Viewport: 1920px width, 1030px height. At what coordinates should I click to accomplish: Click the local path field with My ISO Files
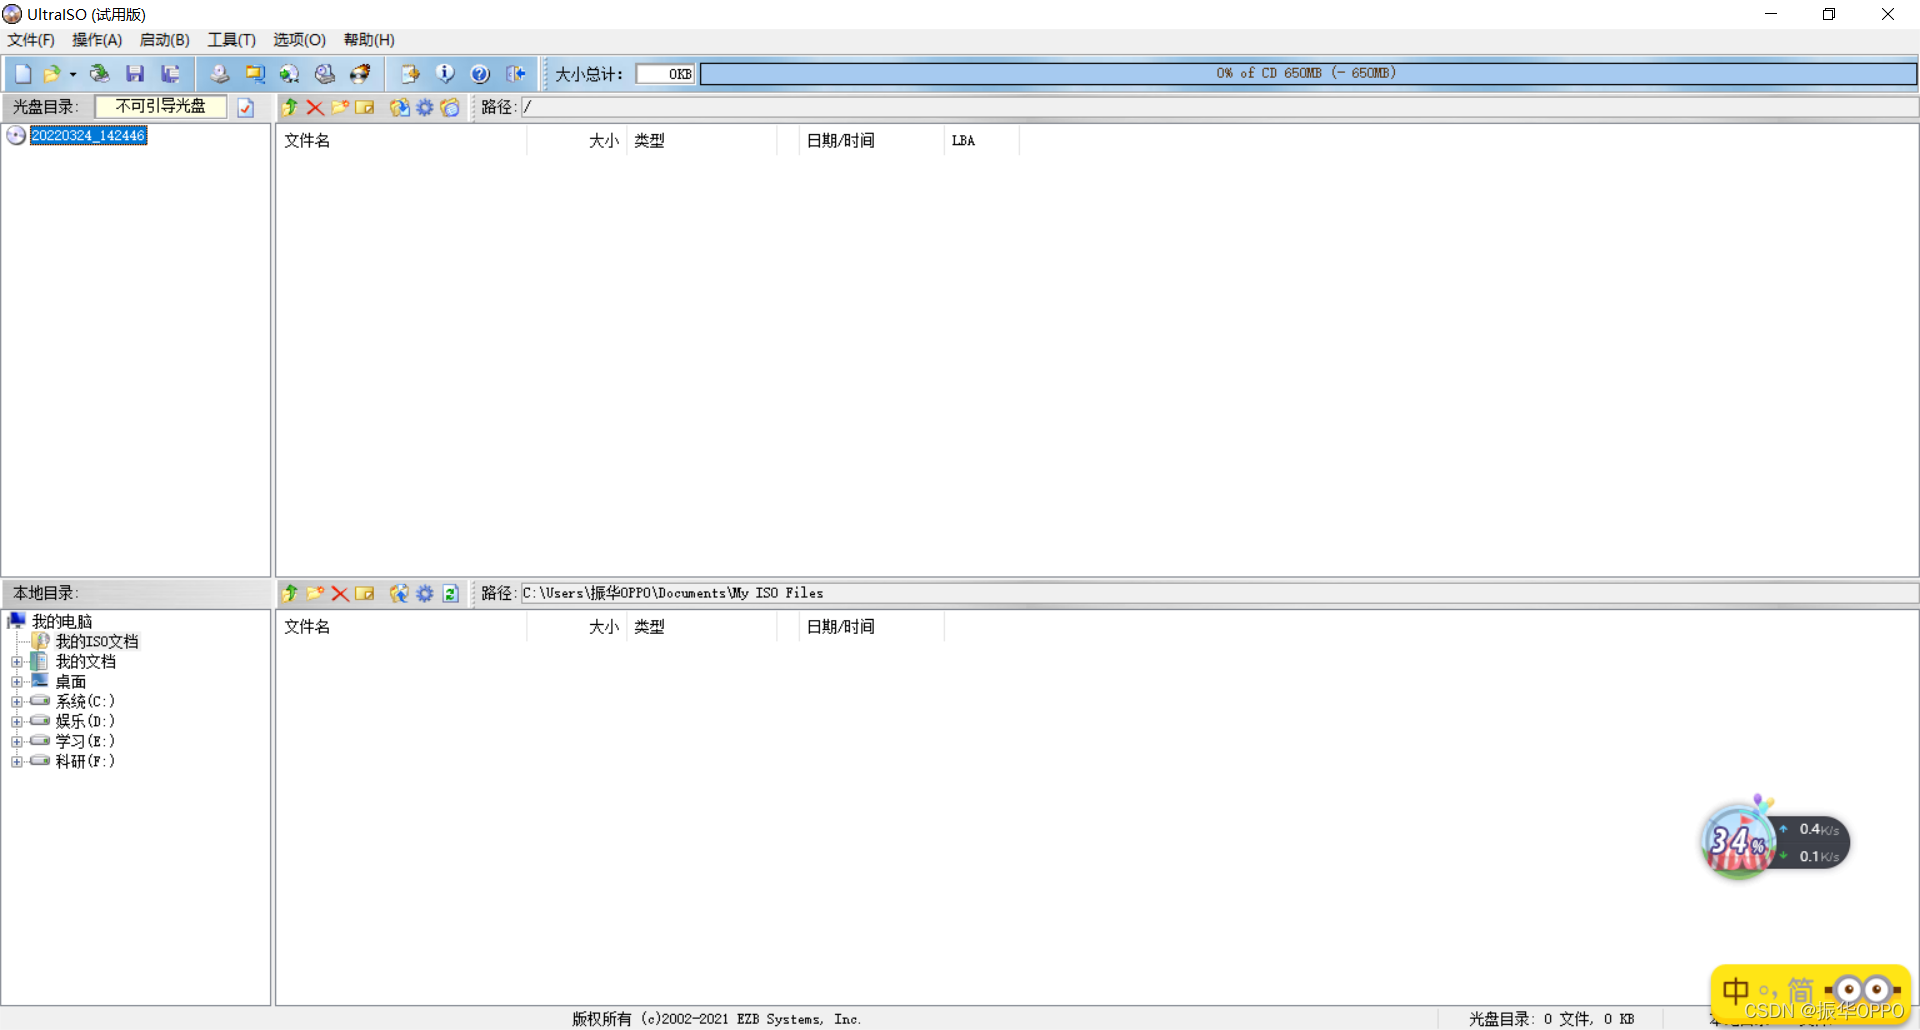pyautogui.click(x=1219, y=593)
